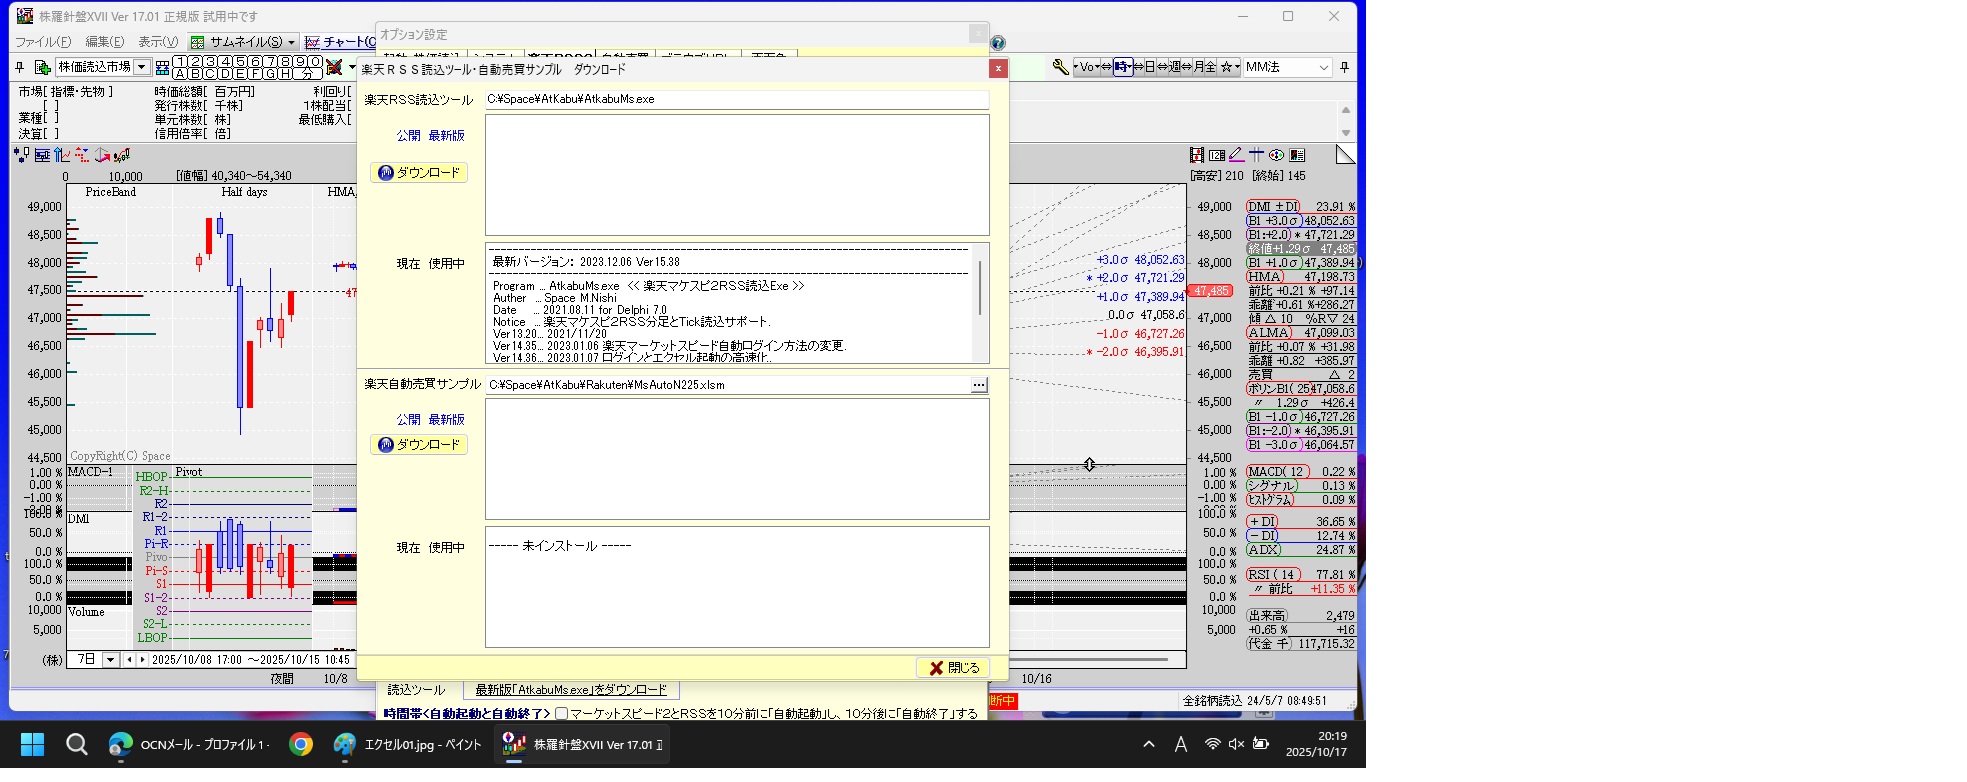
Task: Expand the MM法 combo box
Action: point(1323,67)
